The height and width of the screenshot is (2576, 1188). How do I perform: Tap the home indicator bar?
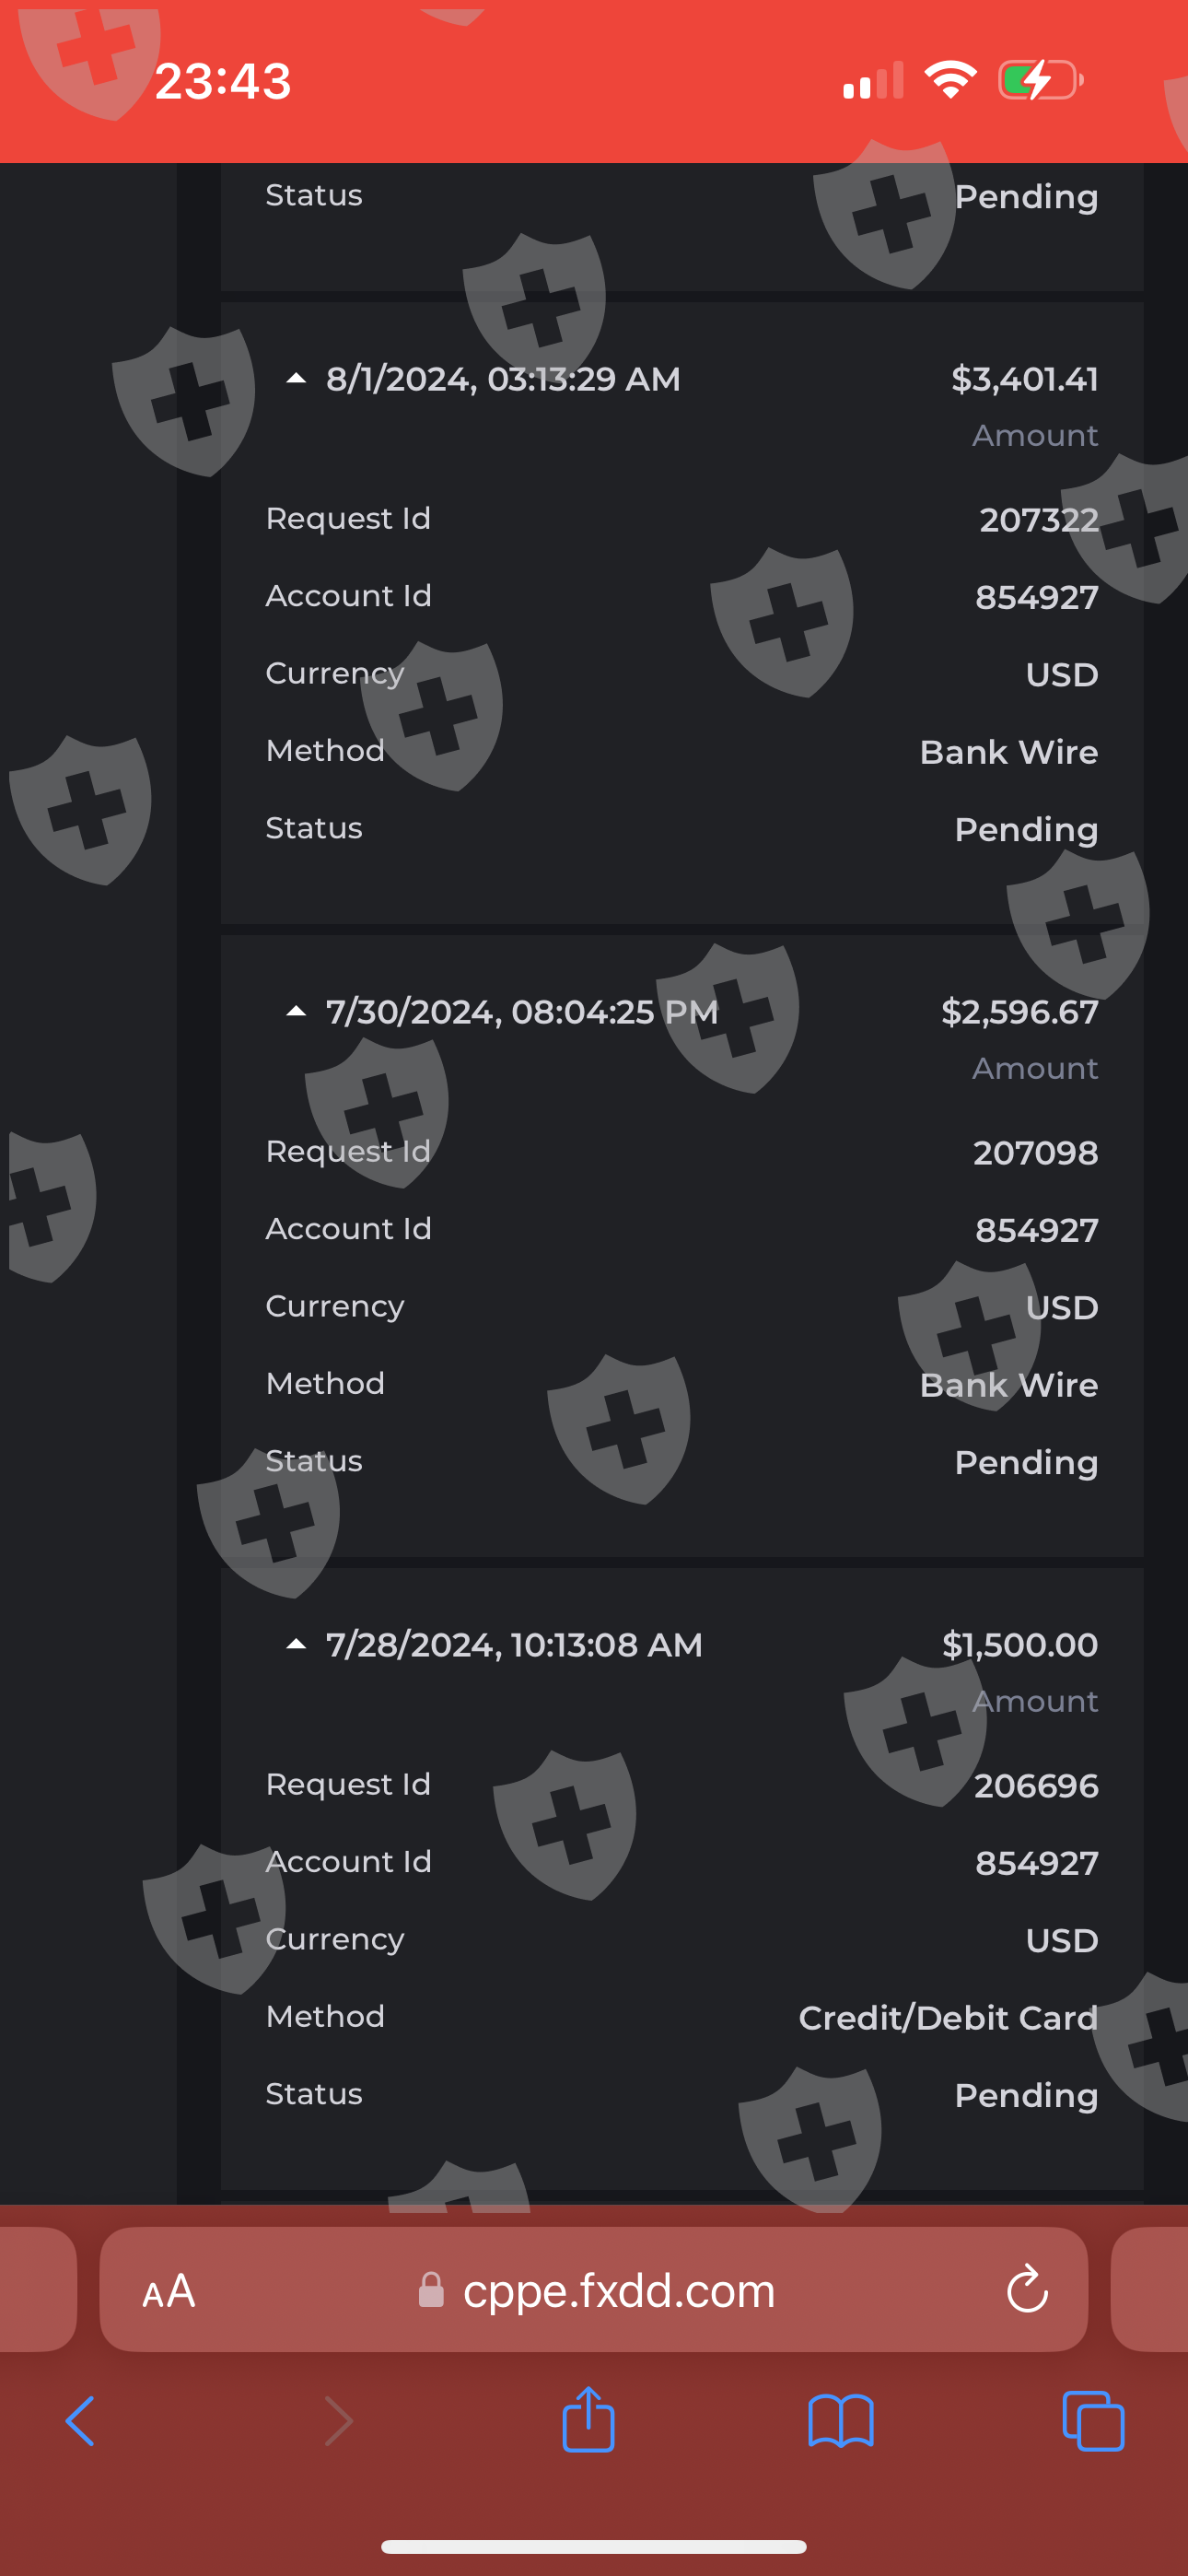pos(594,2547)
